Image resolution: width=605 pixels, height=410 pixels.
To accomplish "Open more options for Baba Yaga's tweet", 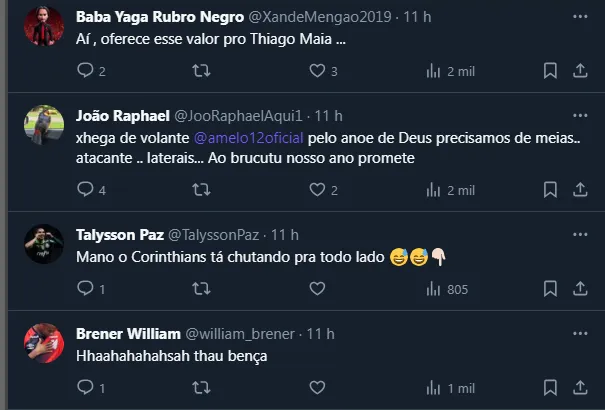I will (x=580, y=17).
